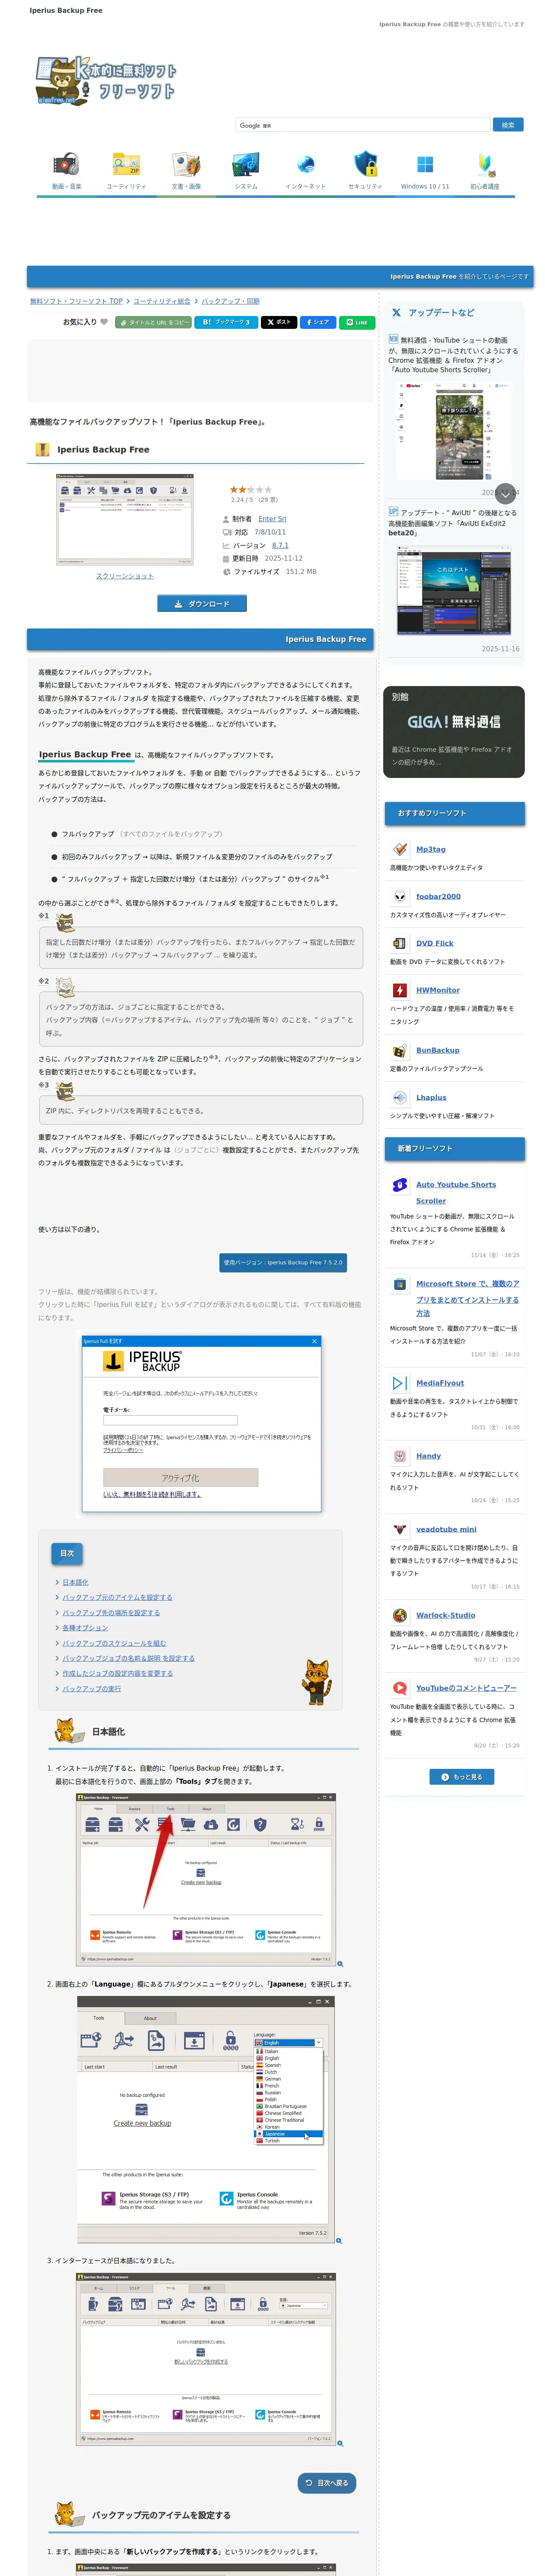This screenshot has height=2576, width=545.
Task: Open the インターネット category icon
Action: pyautogui.click(x=305, y=164)
